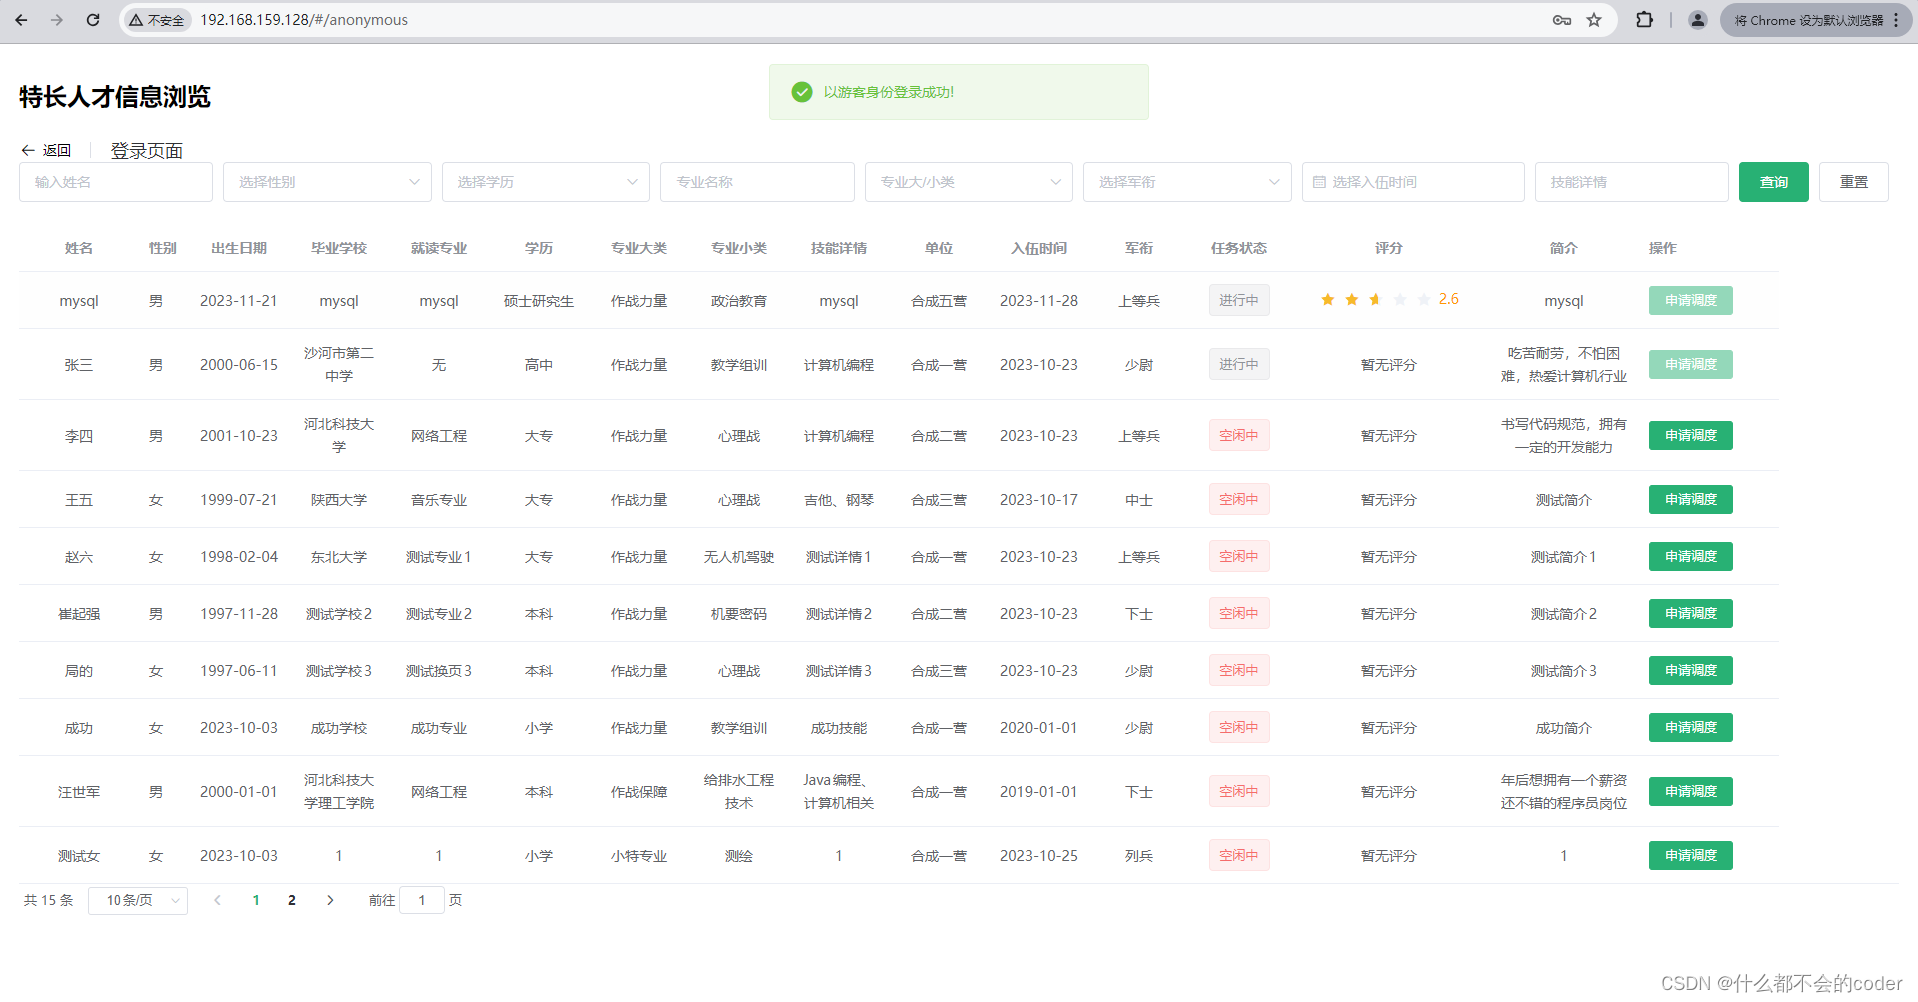Click the 空闲中 status tag for 测试女
Image resolution: width=1918 pixels, height=1002 pixels.
click(x=1239, y=855)
